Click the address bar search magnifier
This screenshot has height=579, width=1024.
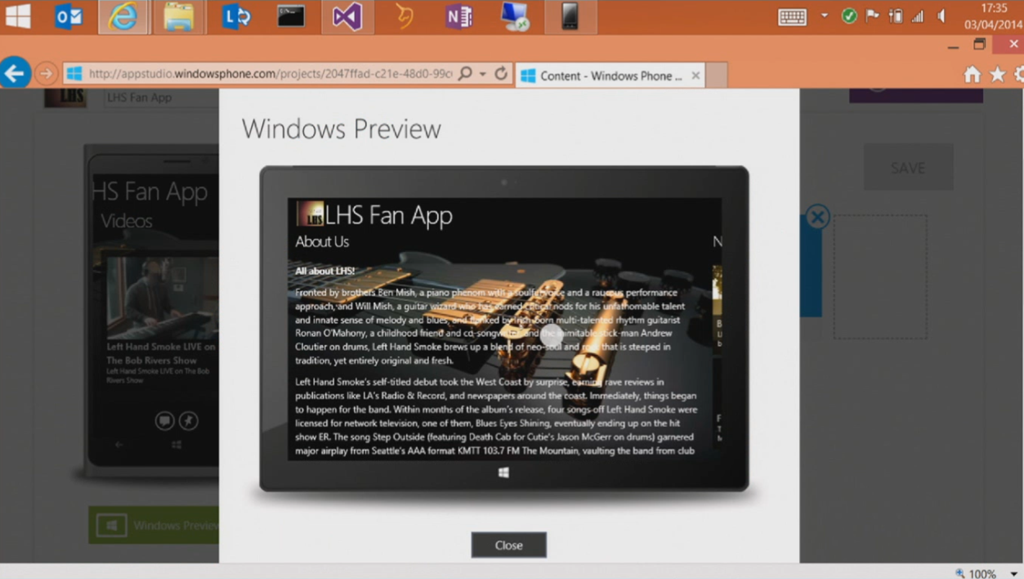tap(465, 73)
